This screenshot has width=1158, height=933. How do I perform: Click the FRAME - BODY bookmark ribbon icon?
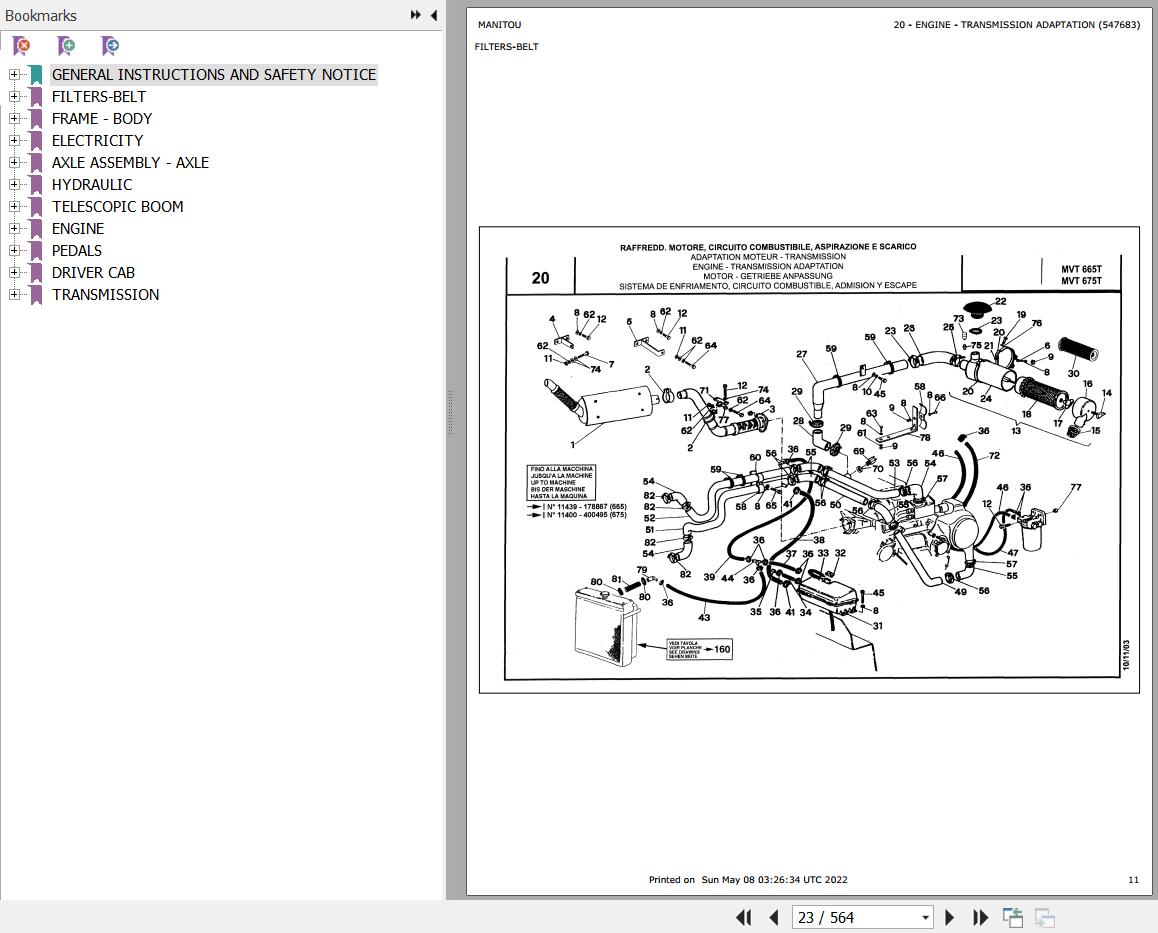coord(35,119)
